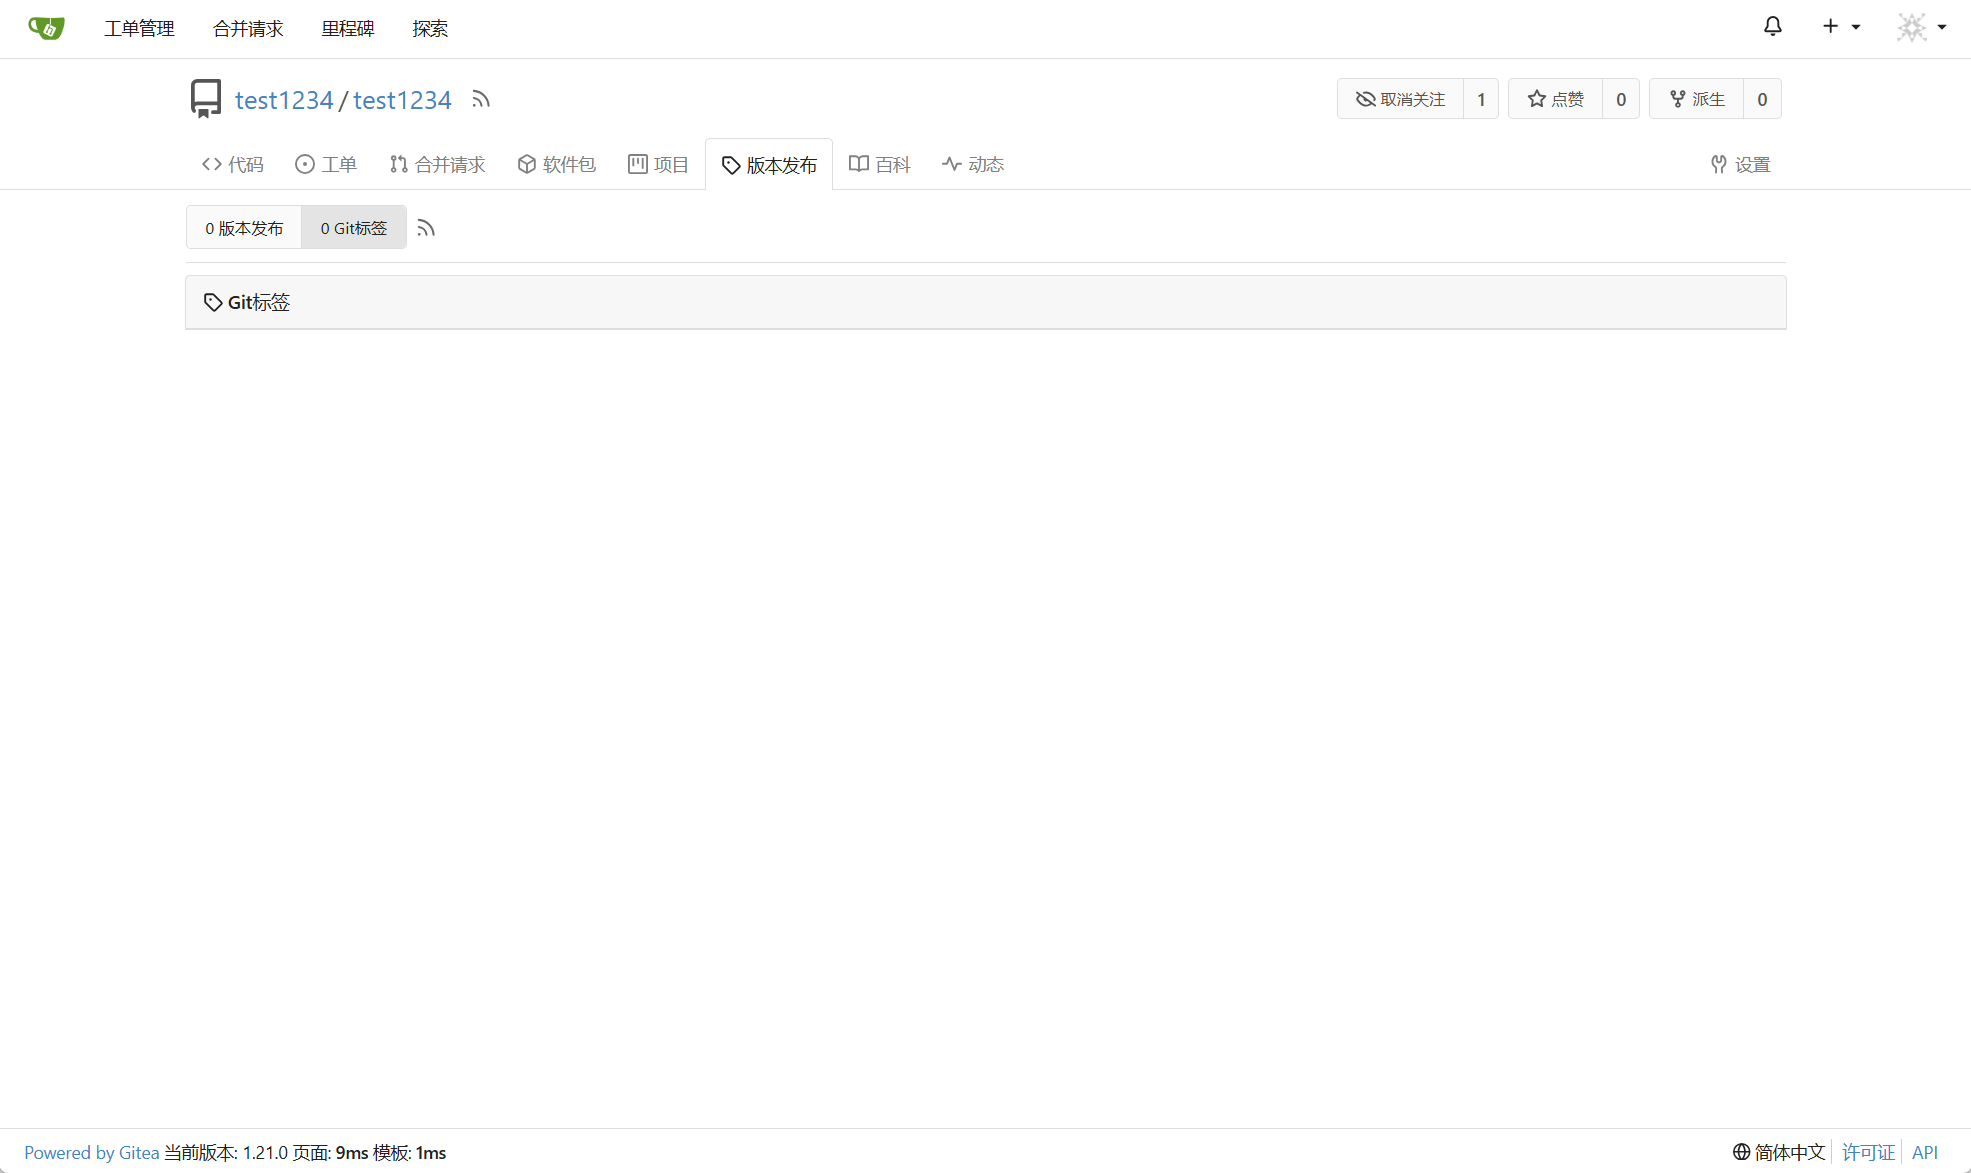Open the Powered by Gitea link
The image size is (1971, 1173).
pos(91,1152)
